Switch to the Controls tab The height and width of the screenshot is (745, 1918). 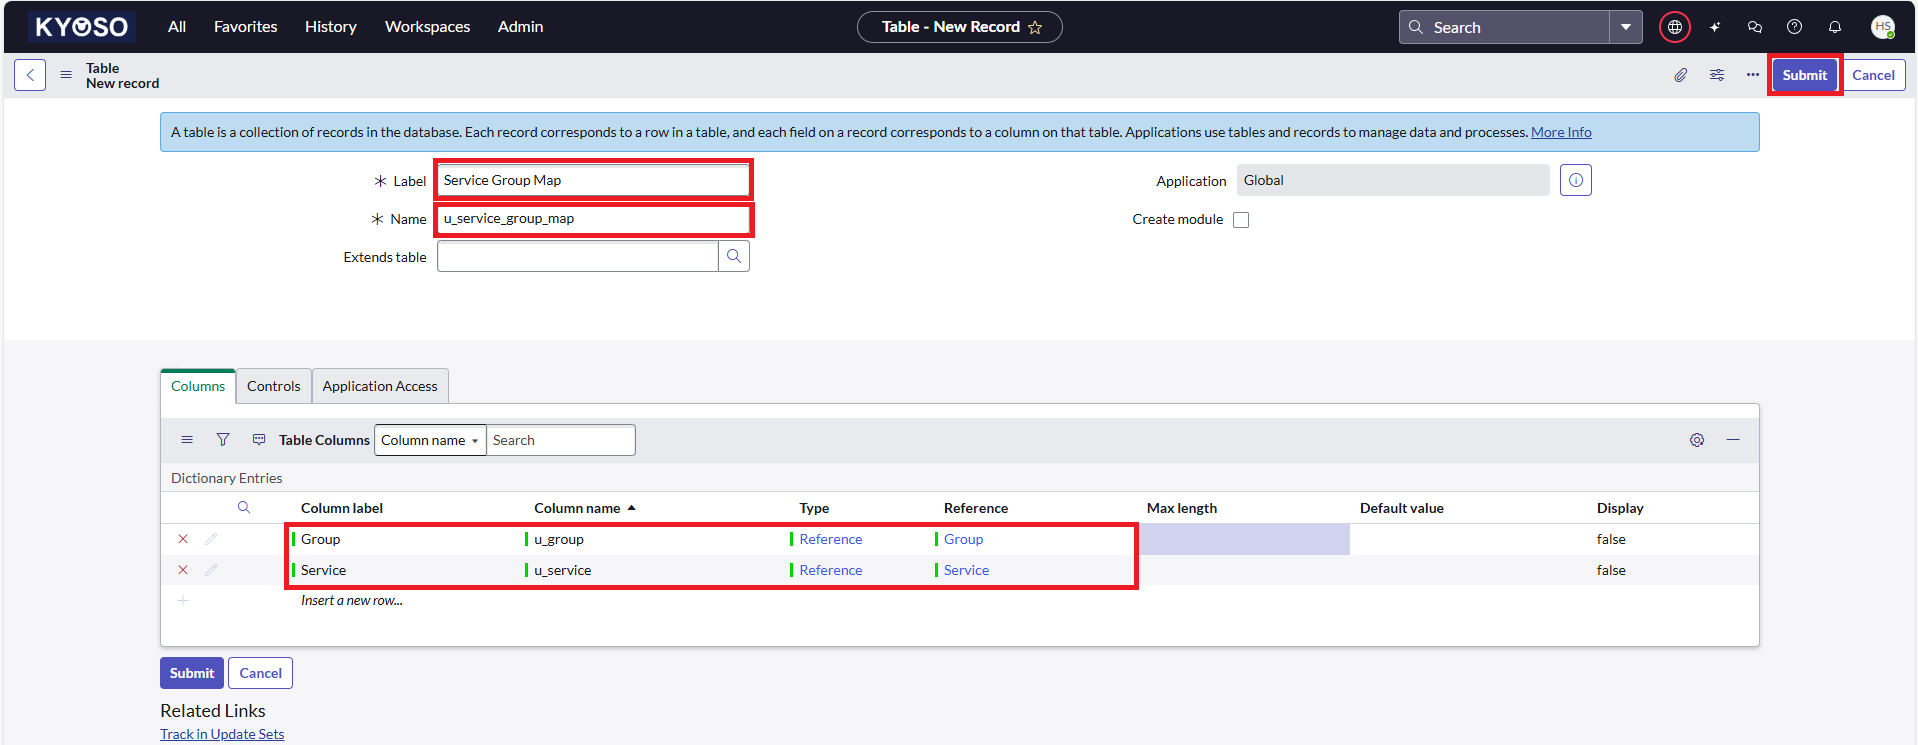[273, 386]
